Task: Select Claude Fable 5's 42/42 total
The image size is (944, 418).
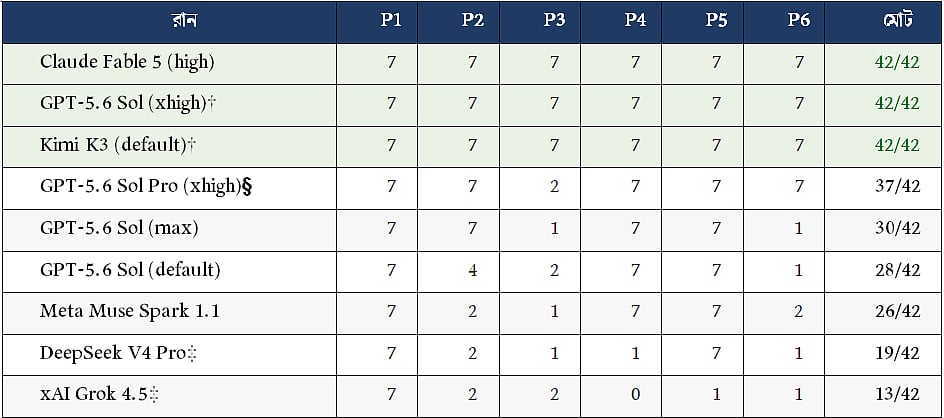Action: click(897, 62)
